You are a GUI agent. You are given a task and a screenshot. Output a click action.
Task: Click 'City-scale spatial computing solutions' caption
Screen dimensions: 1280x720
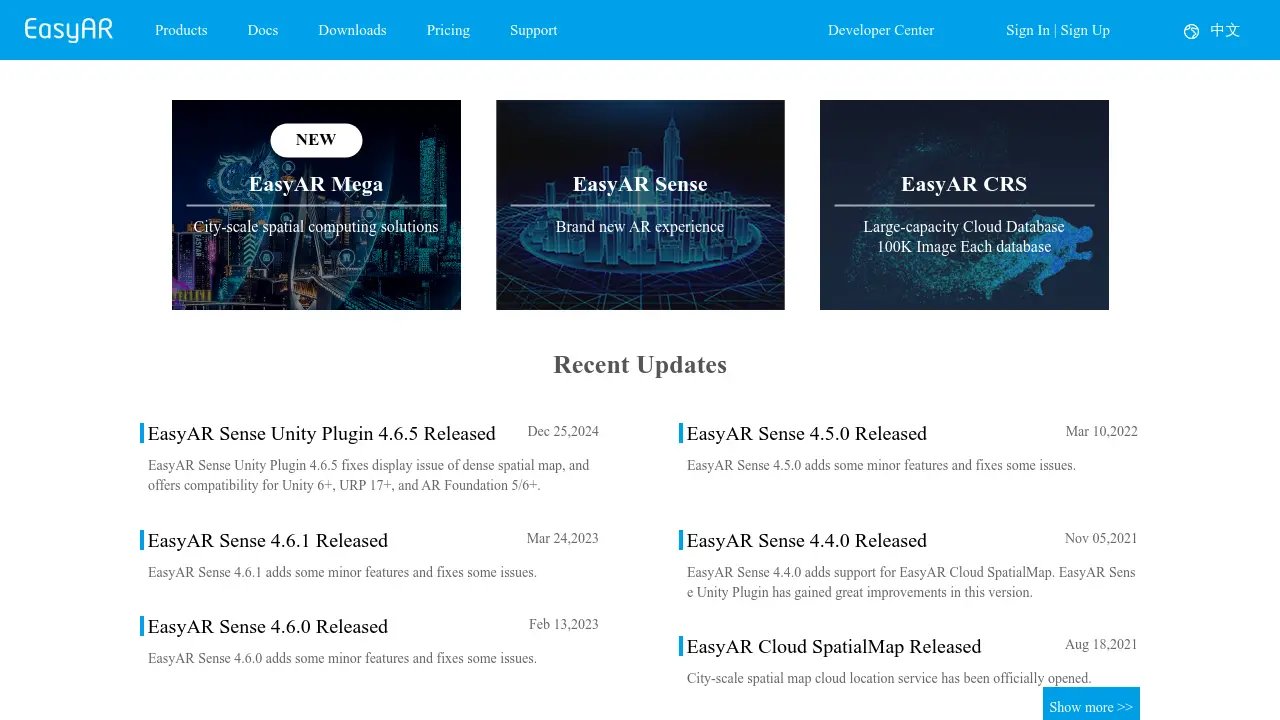pos(316,227)
